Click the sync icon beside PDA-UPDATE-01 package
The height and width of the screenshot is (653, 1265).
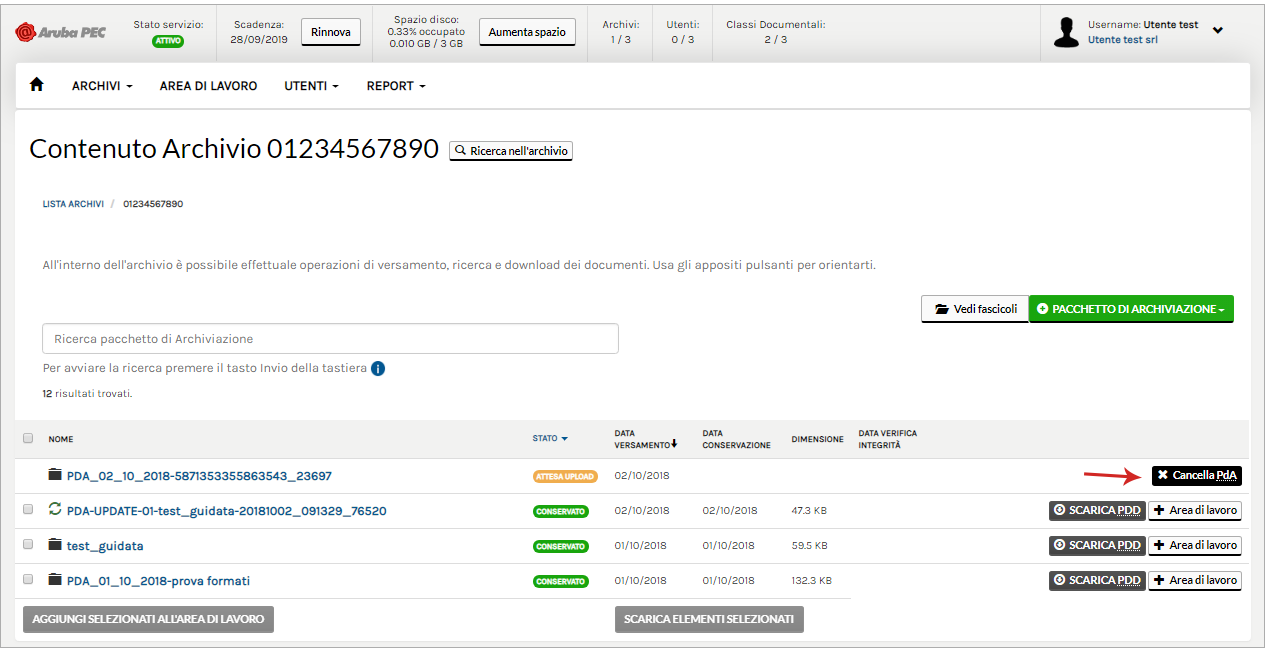[55, 510]
